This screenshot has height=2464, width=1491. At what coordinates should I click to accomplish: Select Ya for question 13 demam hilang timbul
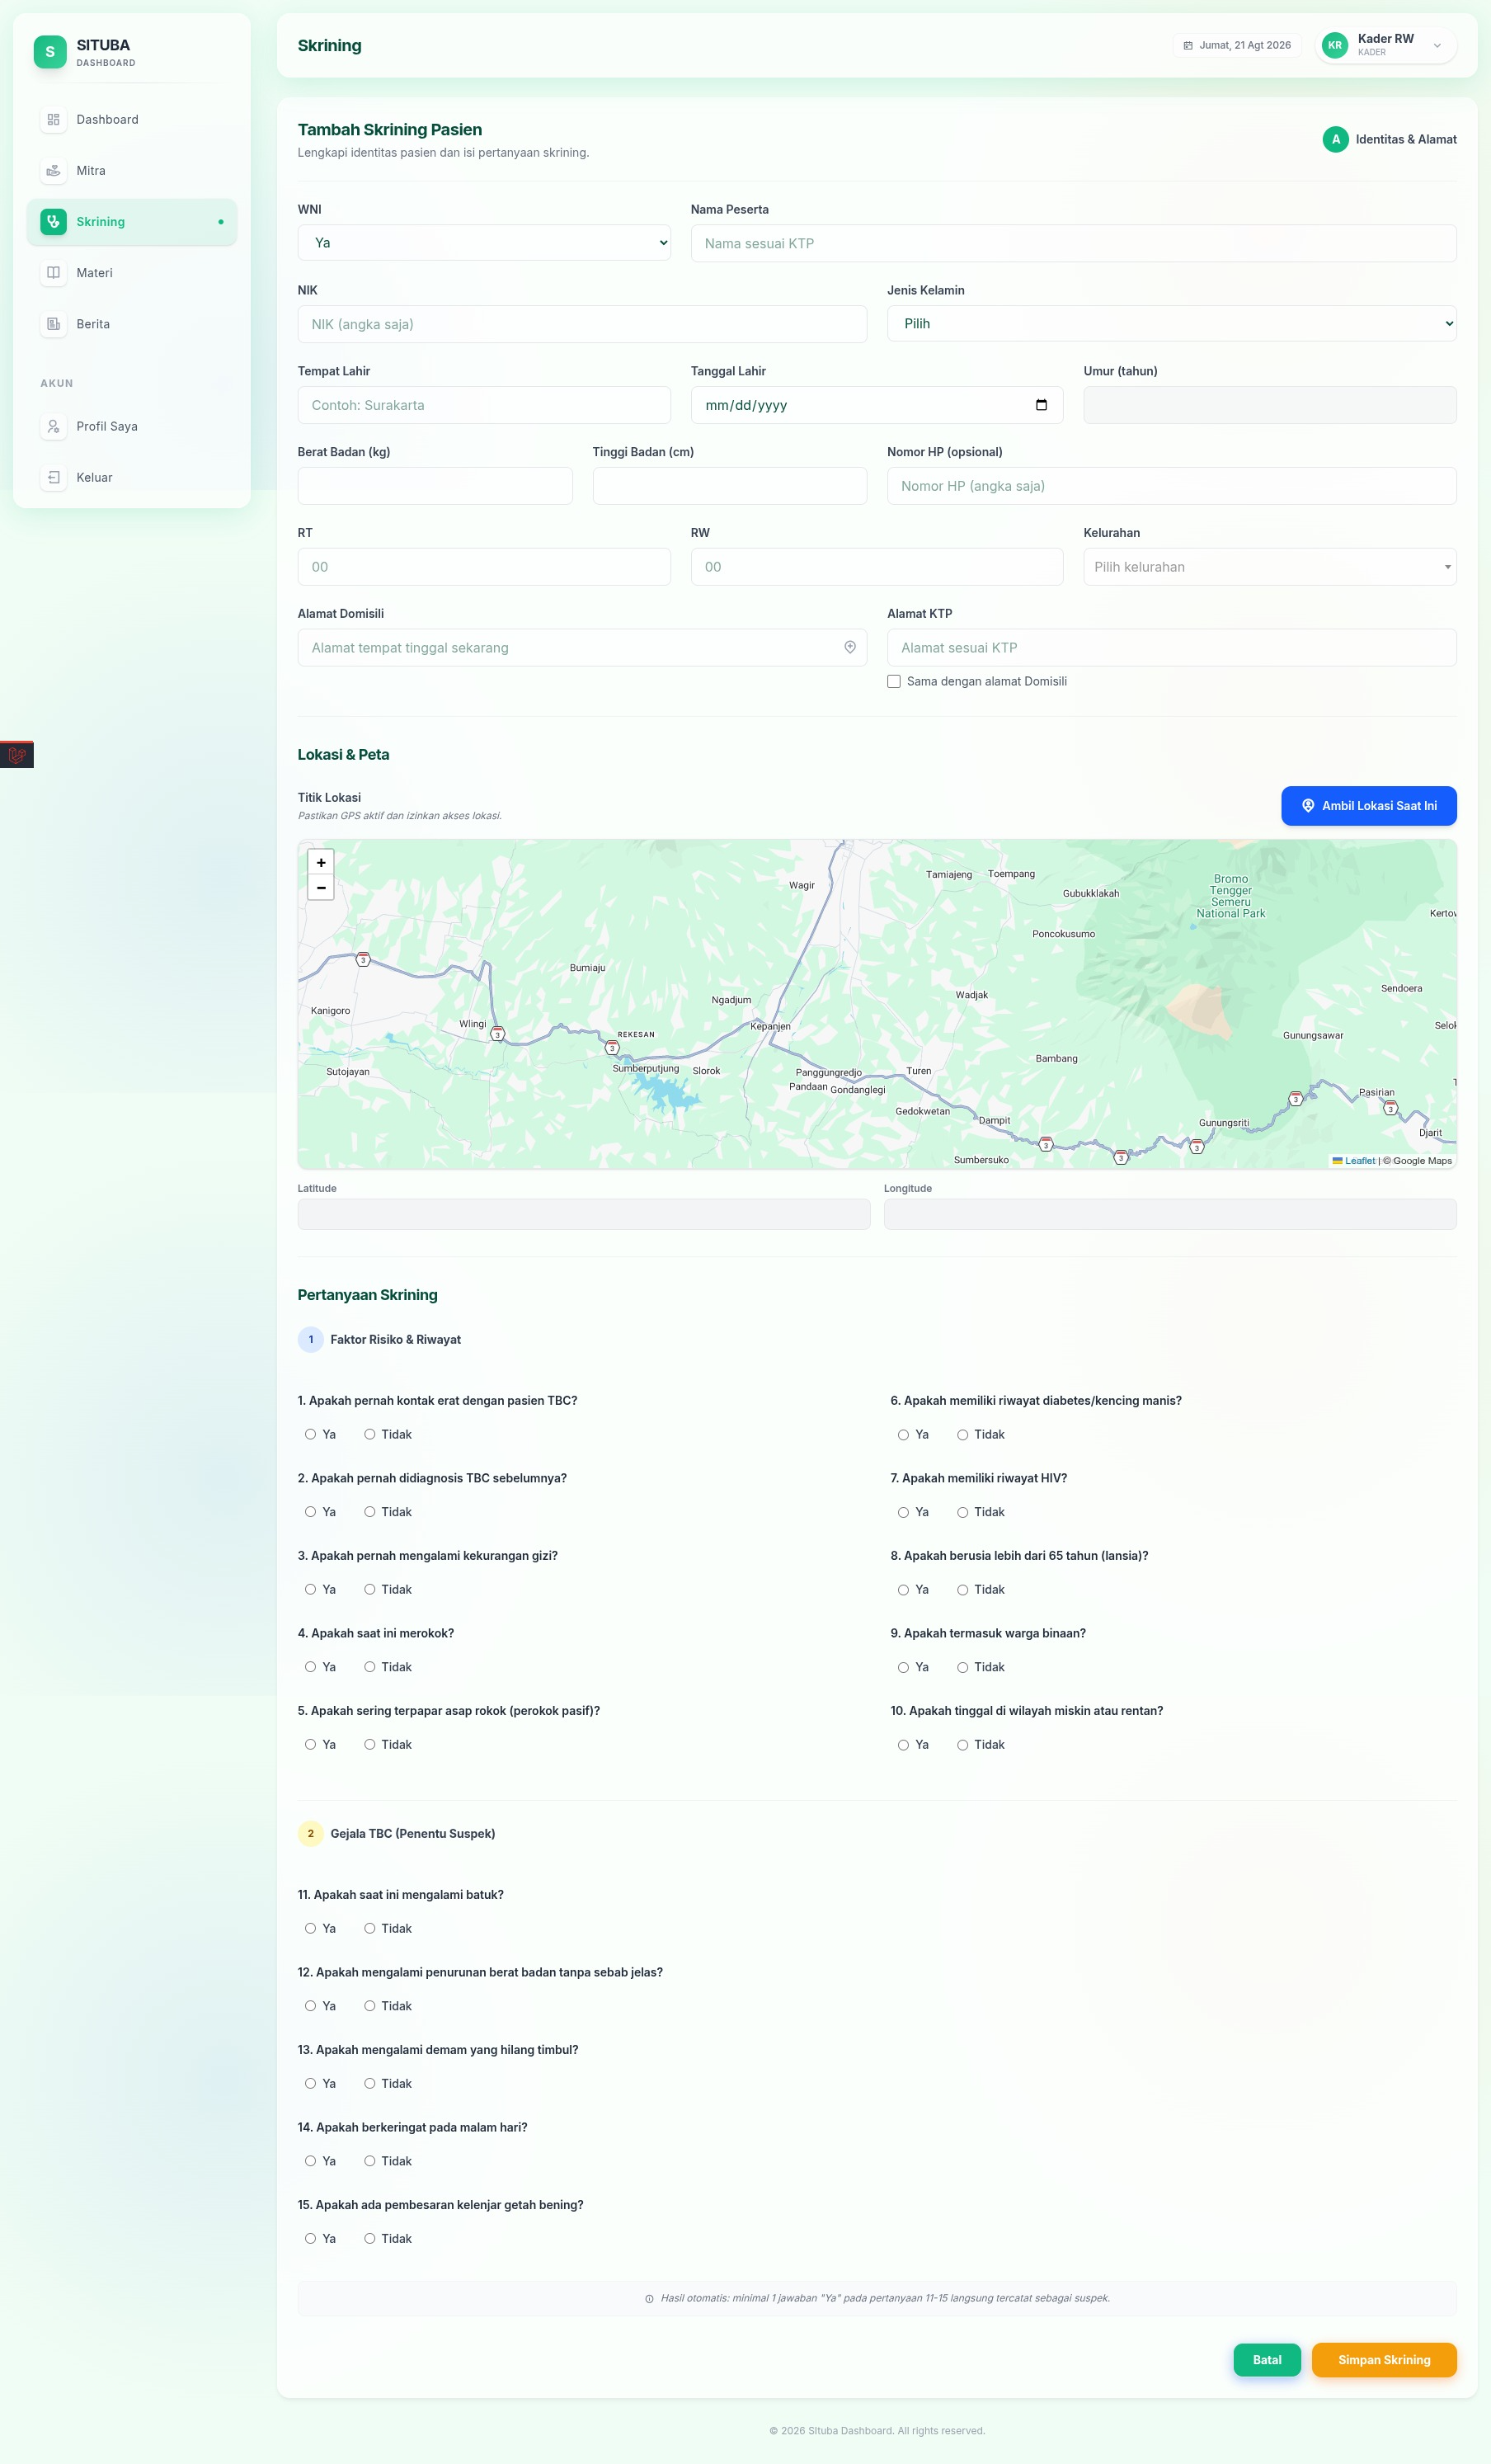coord(310,2084)
